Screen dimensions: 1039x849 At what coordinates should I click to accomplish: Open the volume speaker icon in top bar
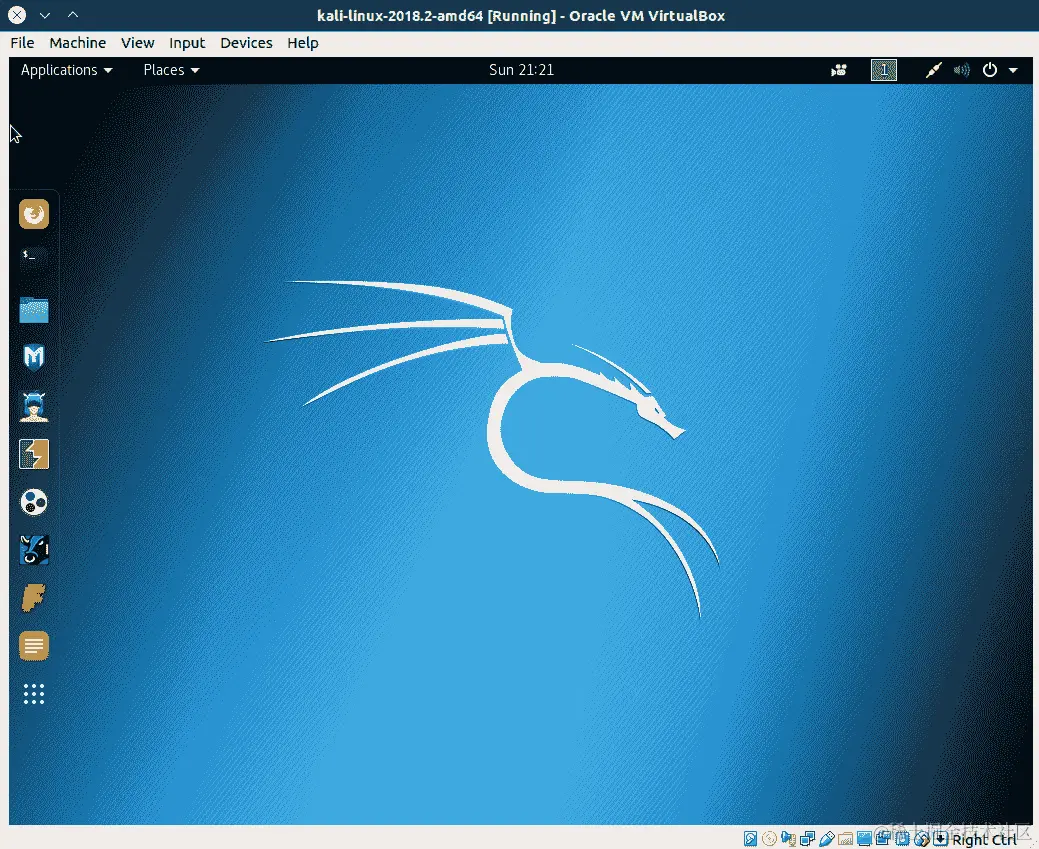[x=961, y=70]
